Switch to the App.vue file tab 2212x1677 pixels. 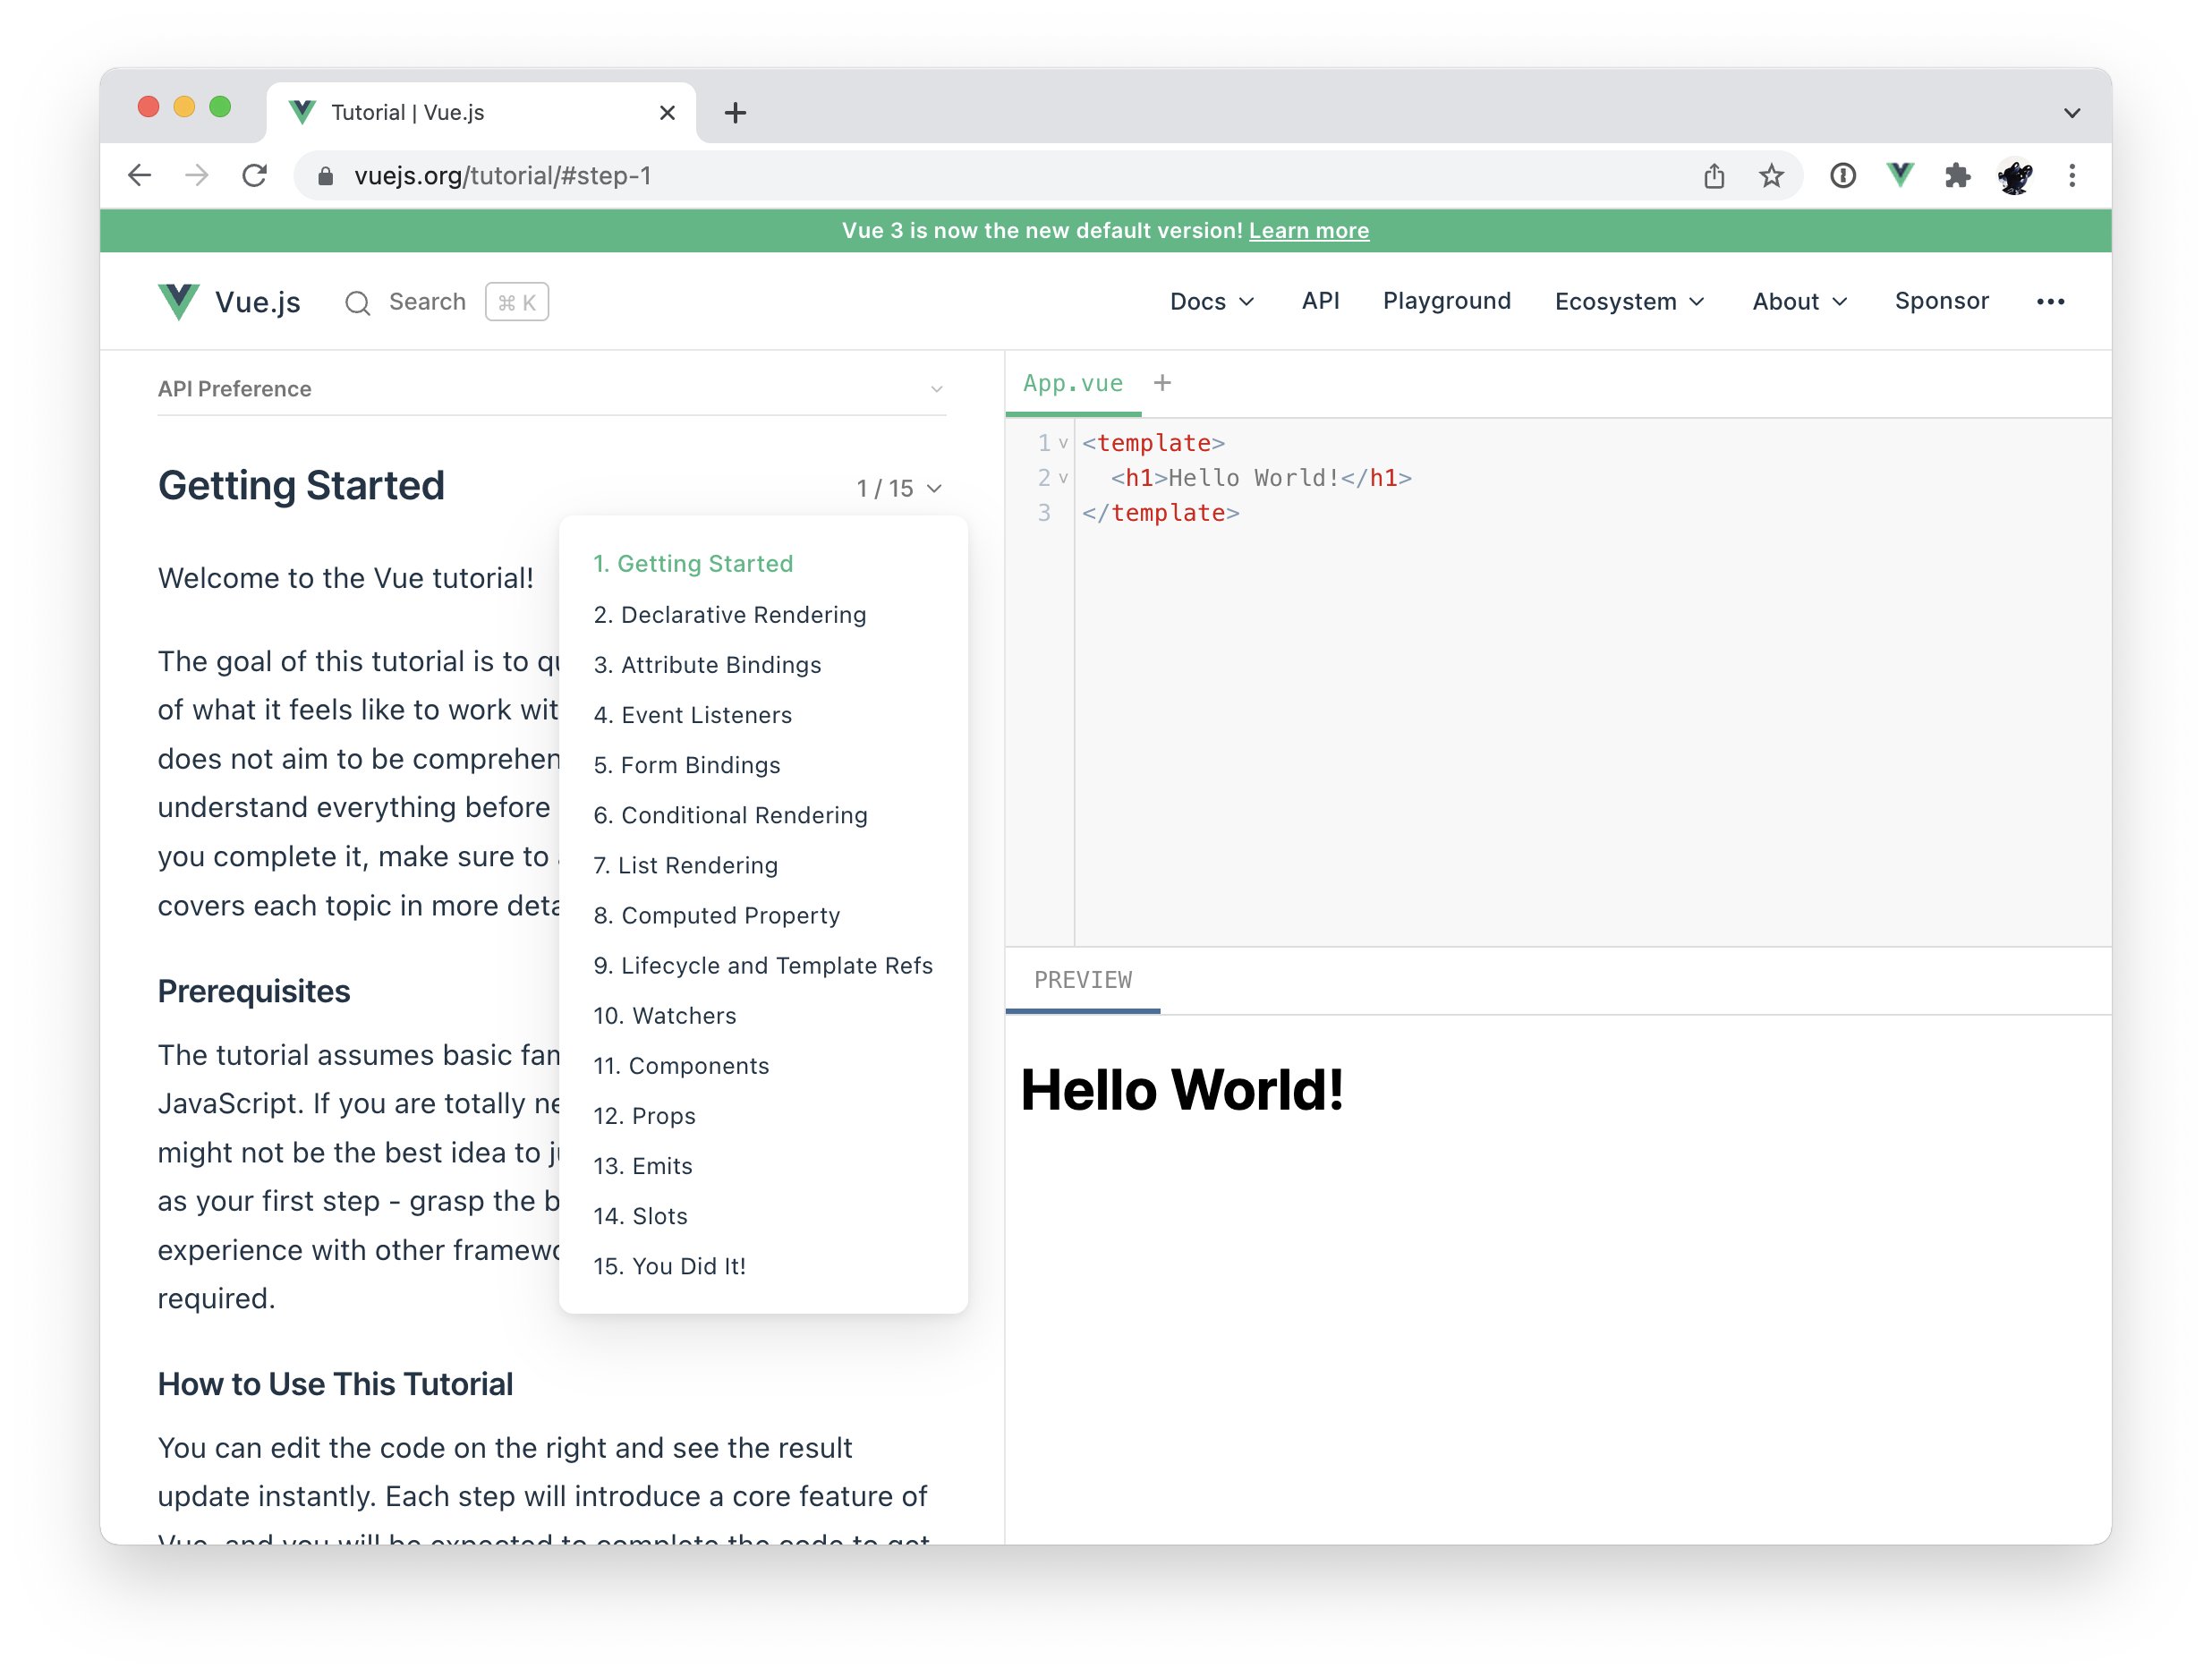(x=1073, y=383)
